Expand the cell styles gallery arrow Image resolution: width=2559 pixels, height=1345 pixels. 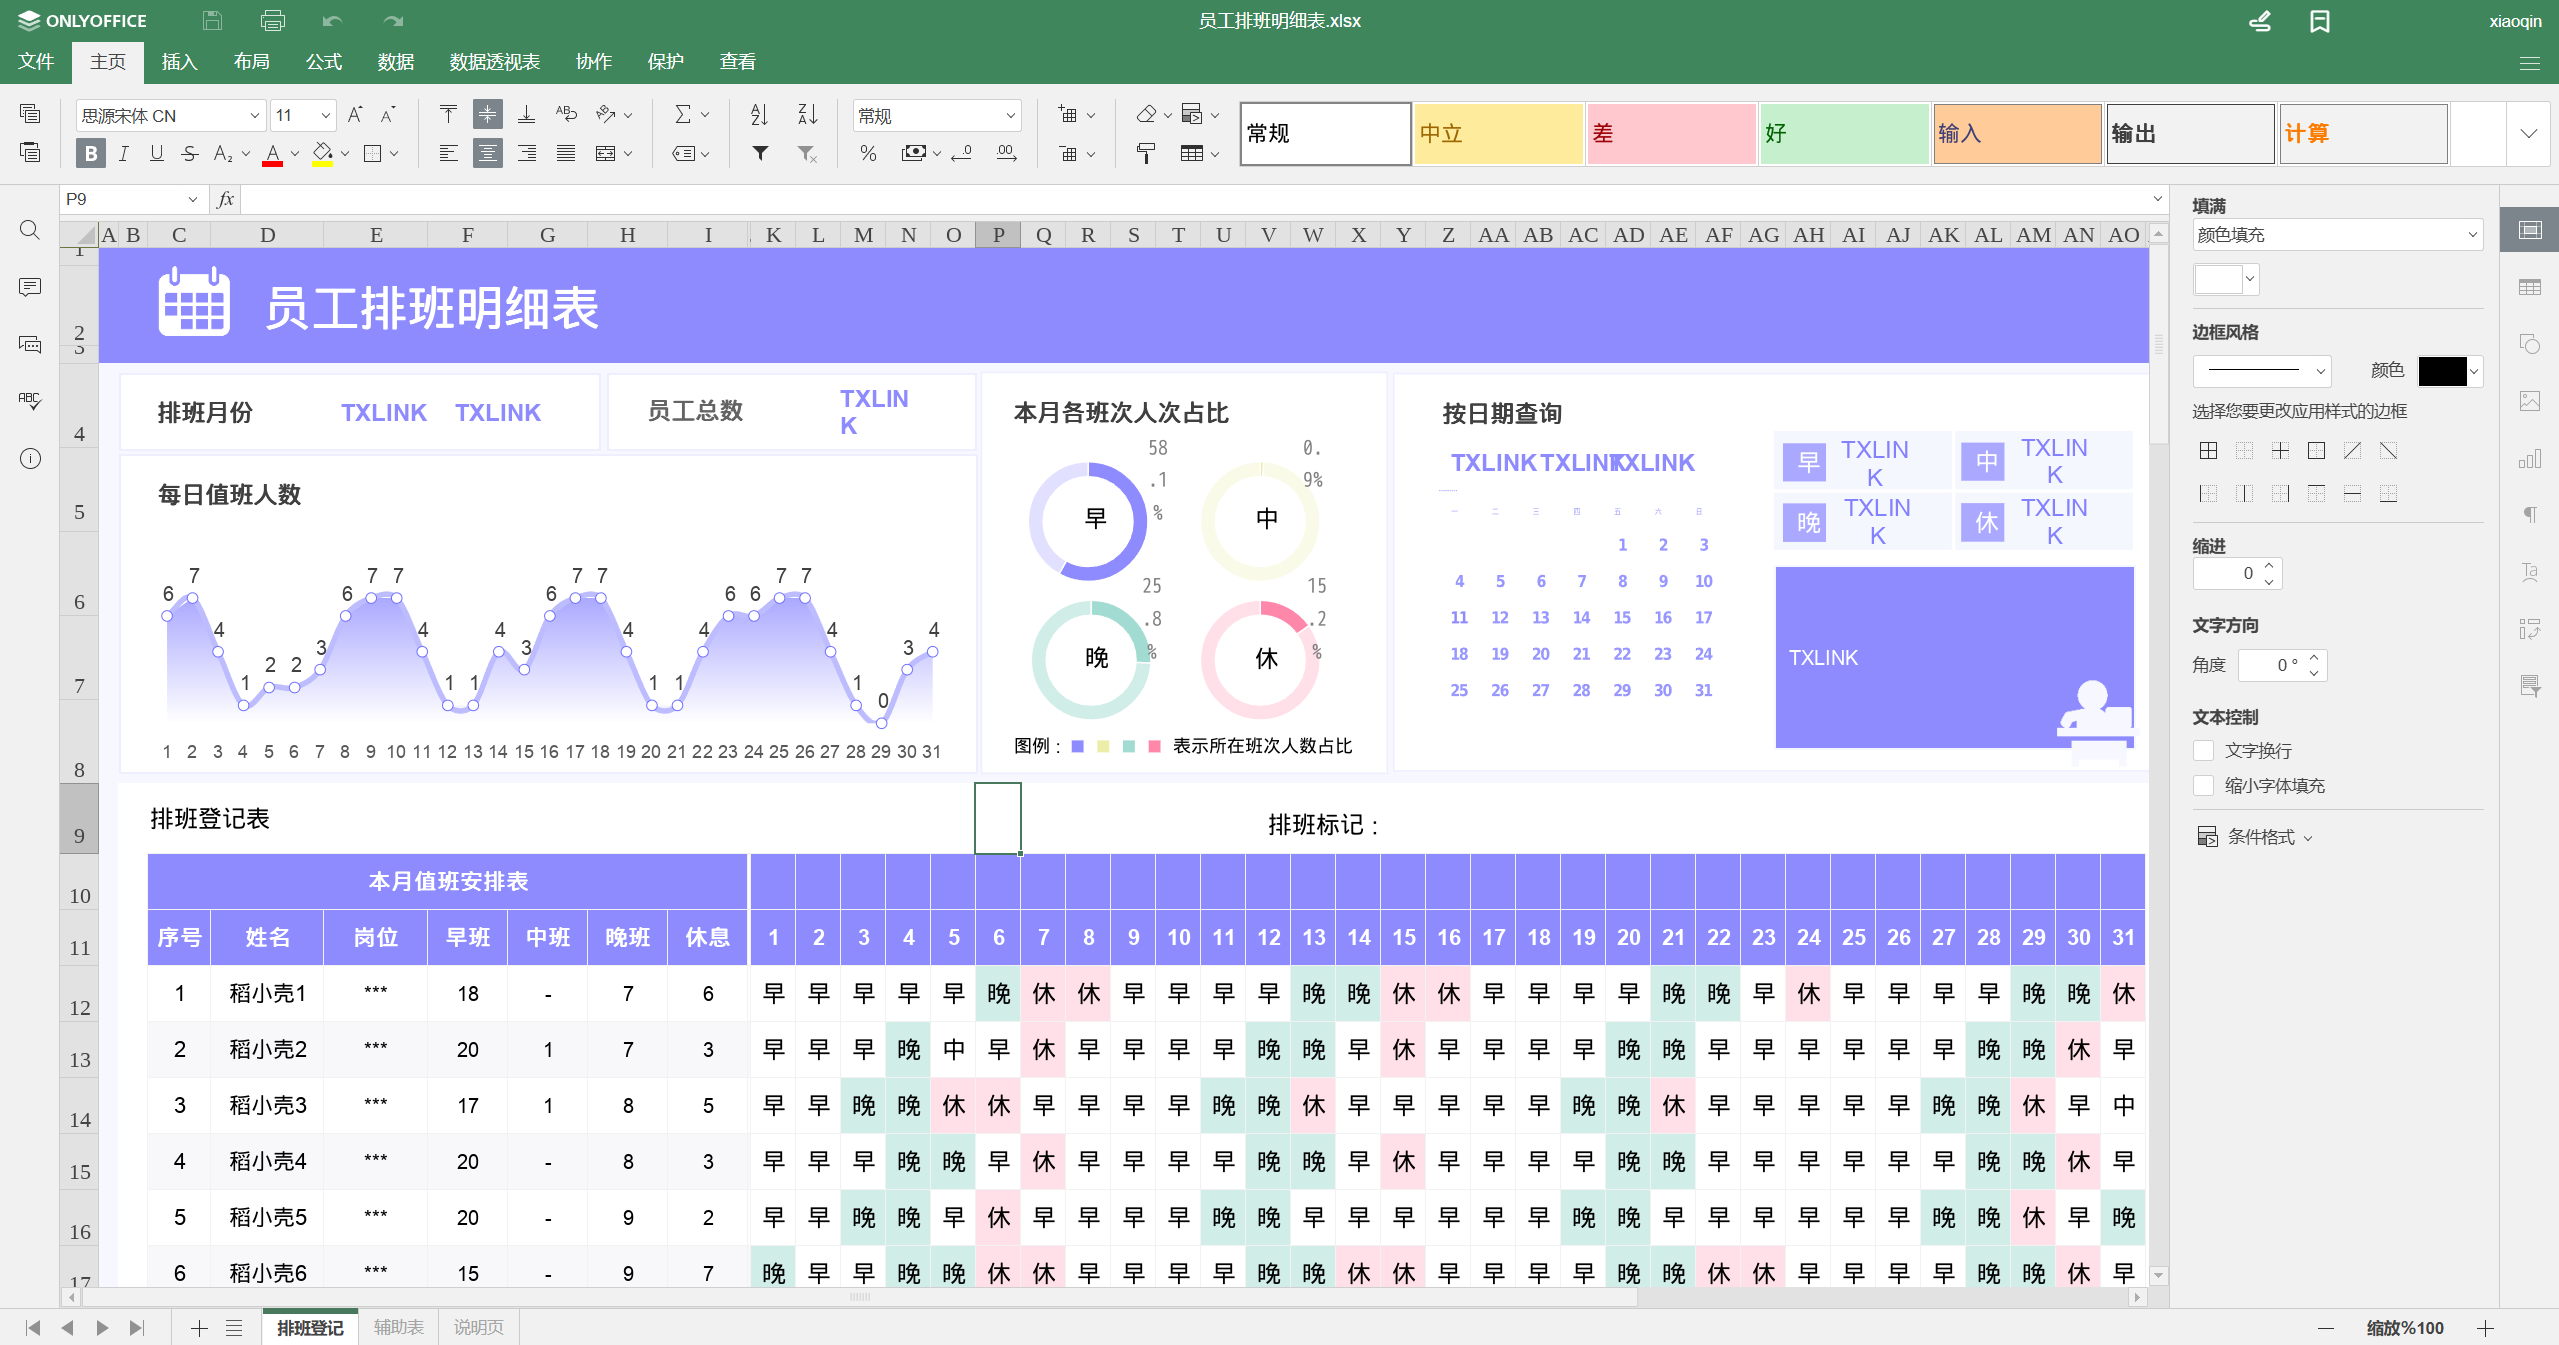(x=2529, y=134)
